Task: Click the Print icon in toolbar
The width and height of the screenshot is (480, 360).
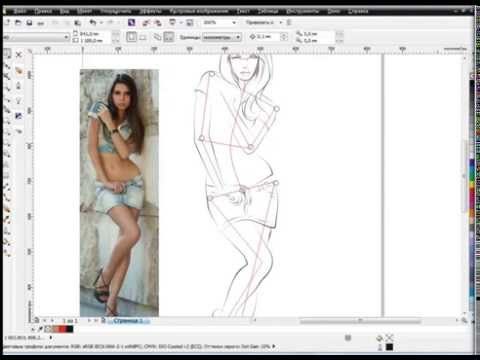Action: 41,23
